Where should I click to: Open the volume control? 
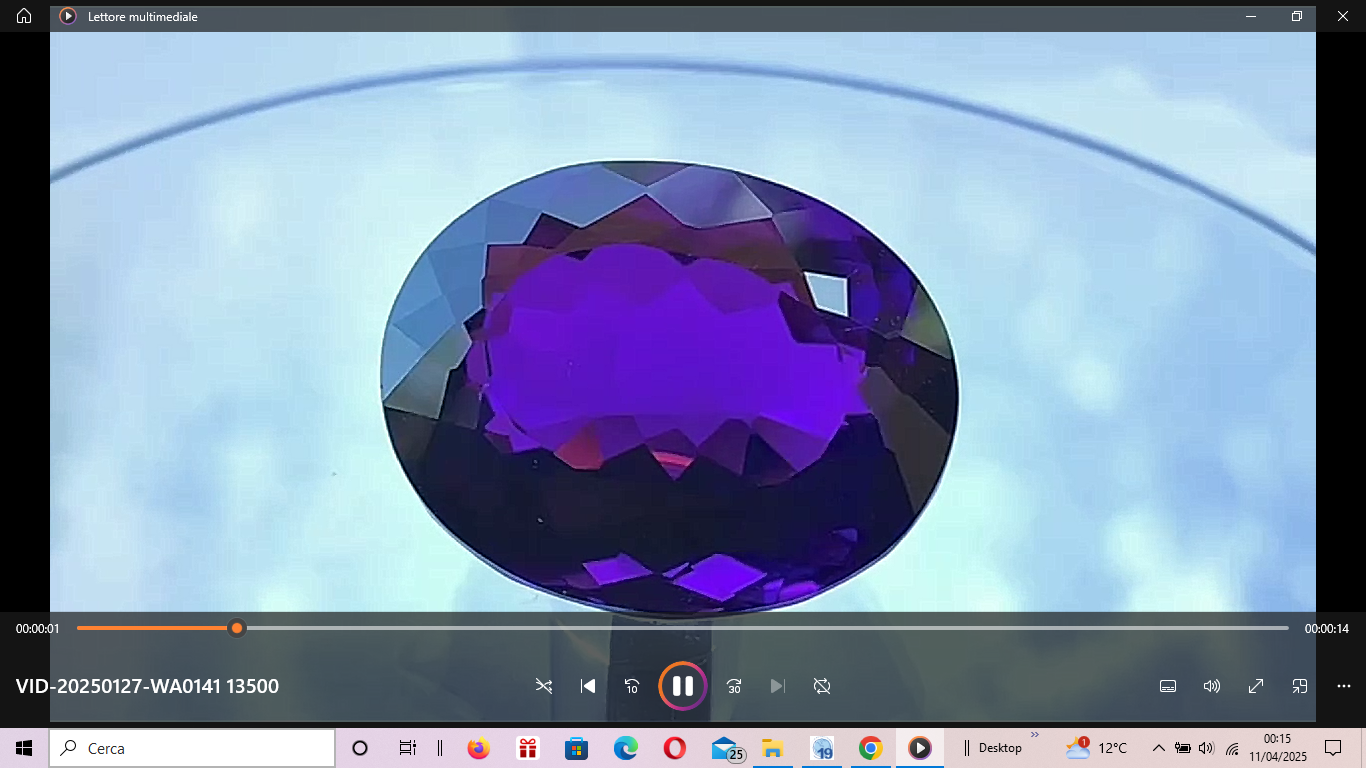(1212, 686)
